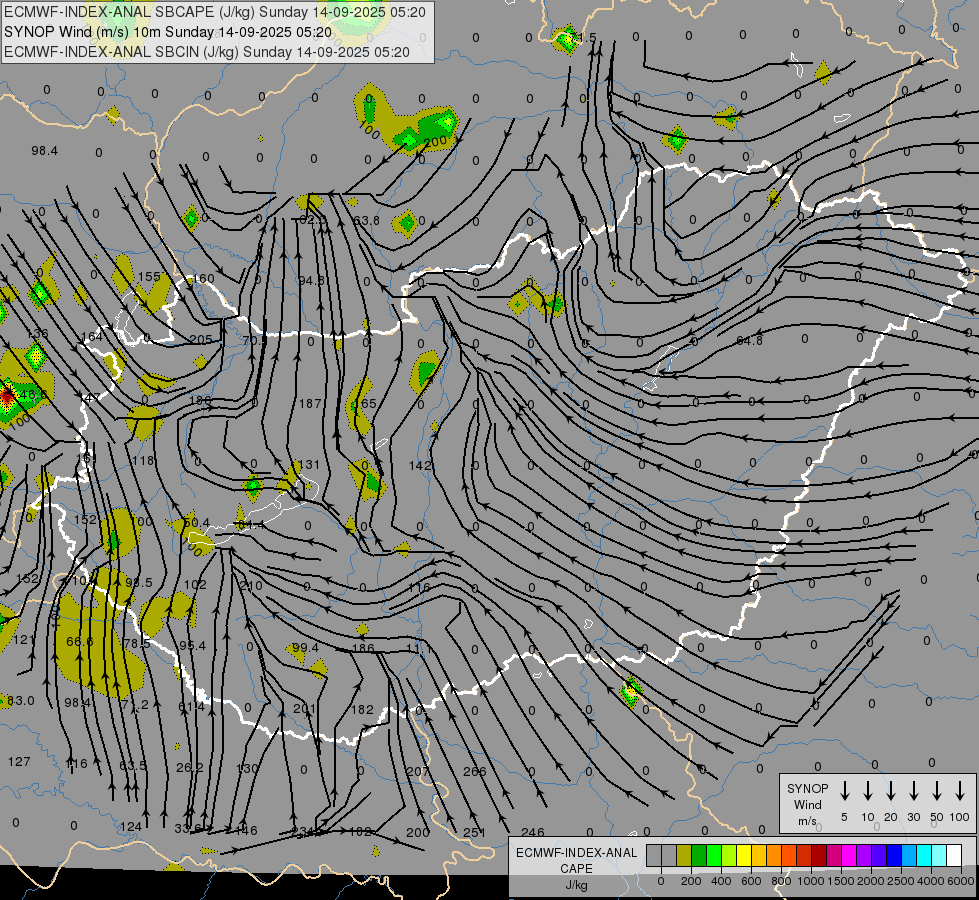Click the map value 187
979x900 pixels.
point(310,403)
